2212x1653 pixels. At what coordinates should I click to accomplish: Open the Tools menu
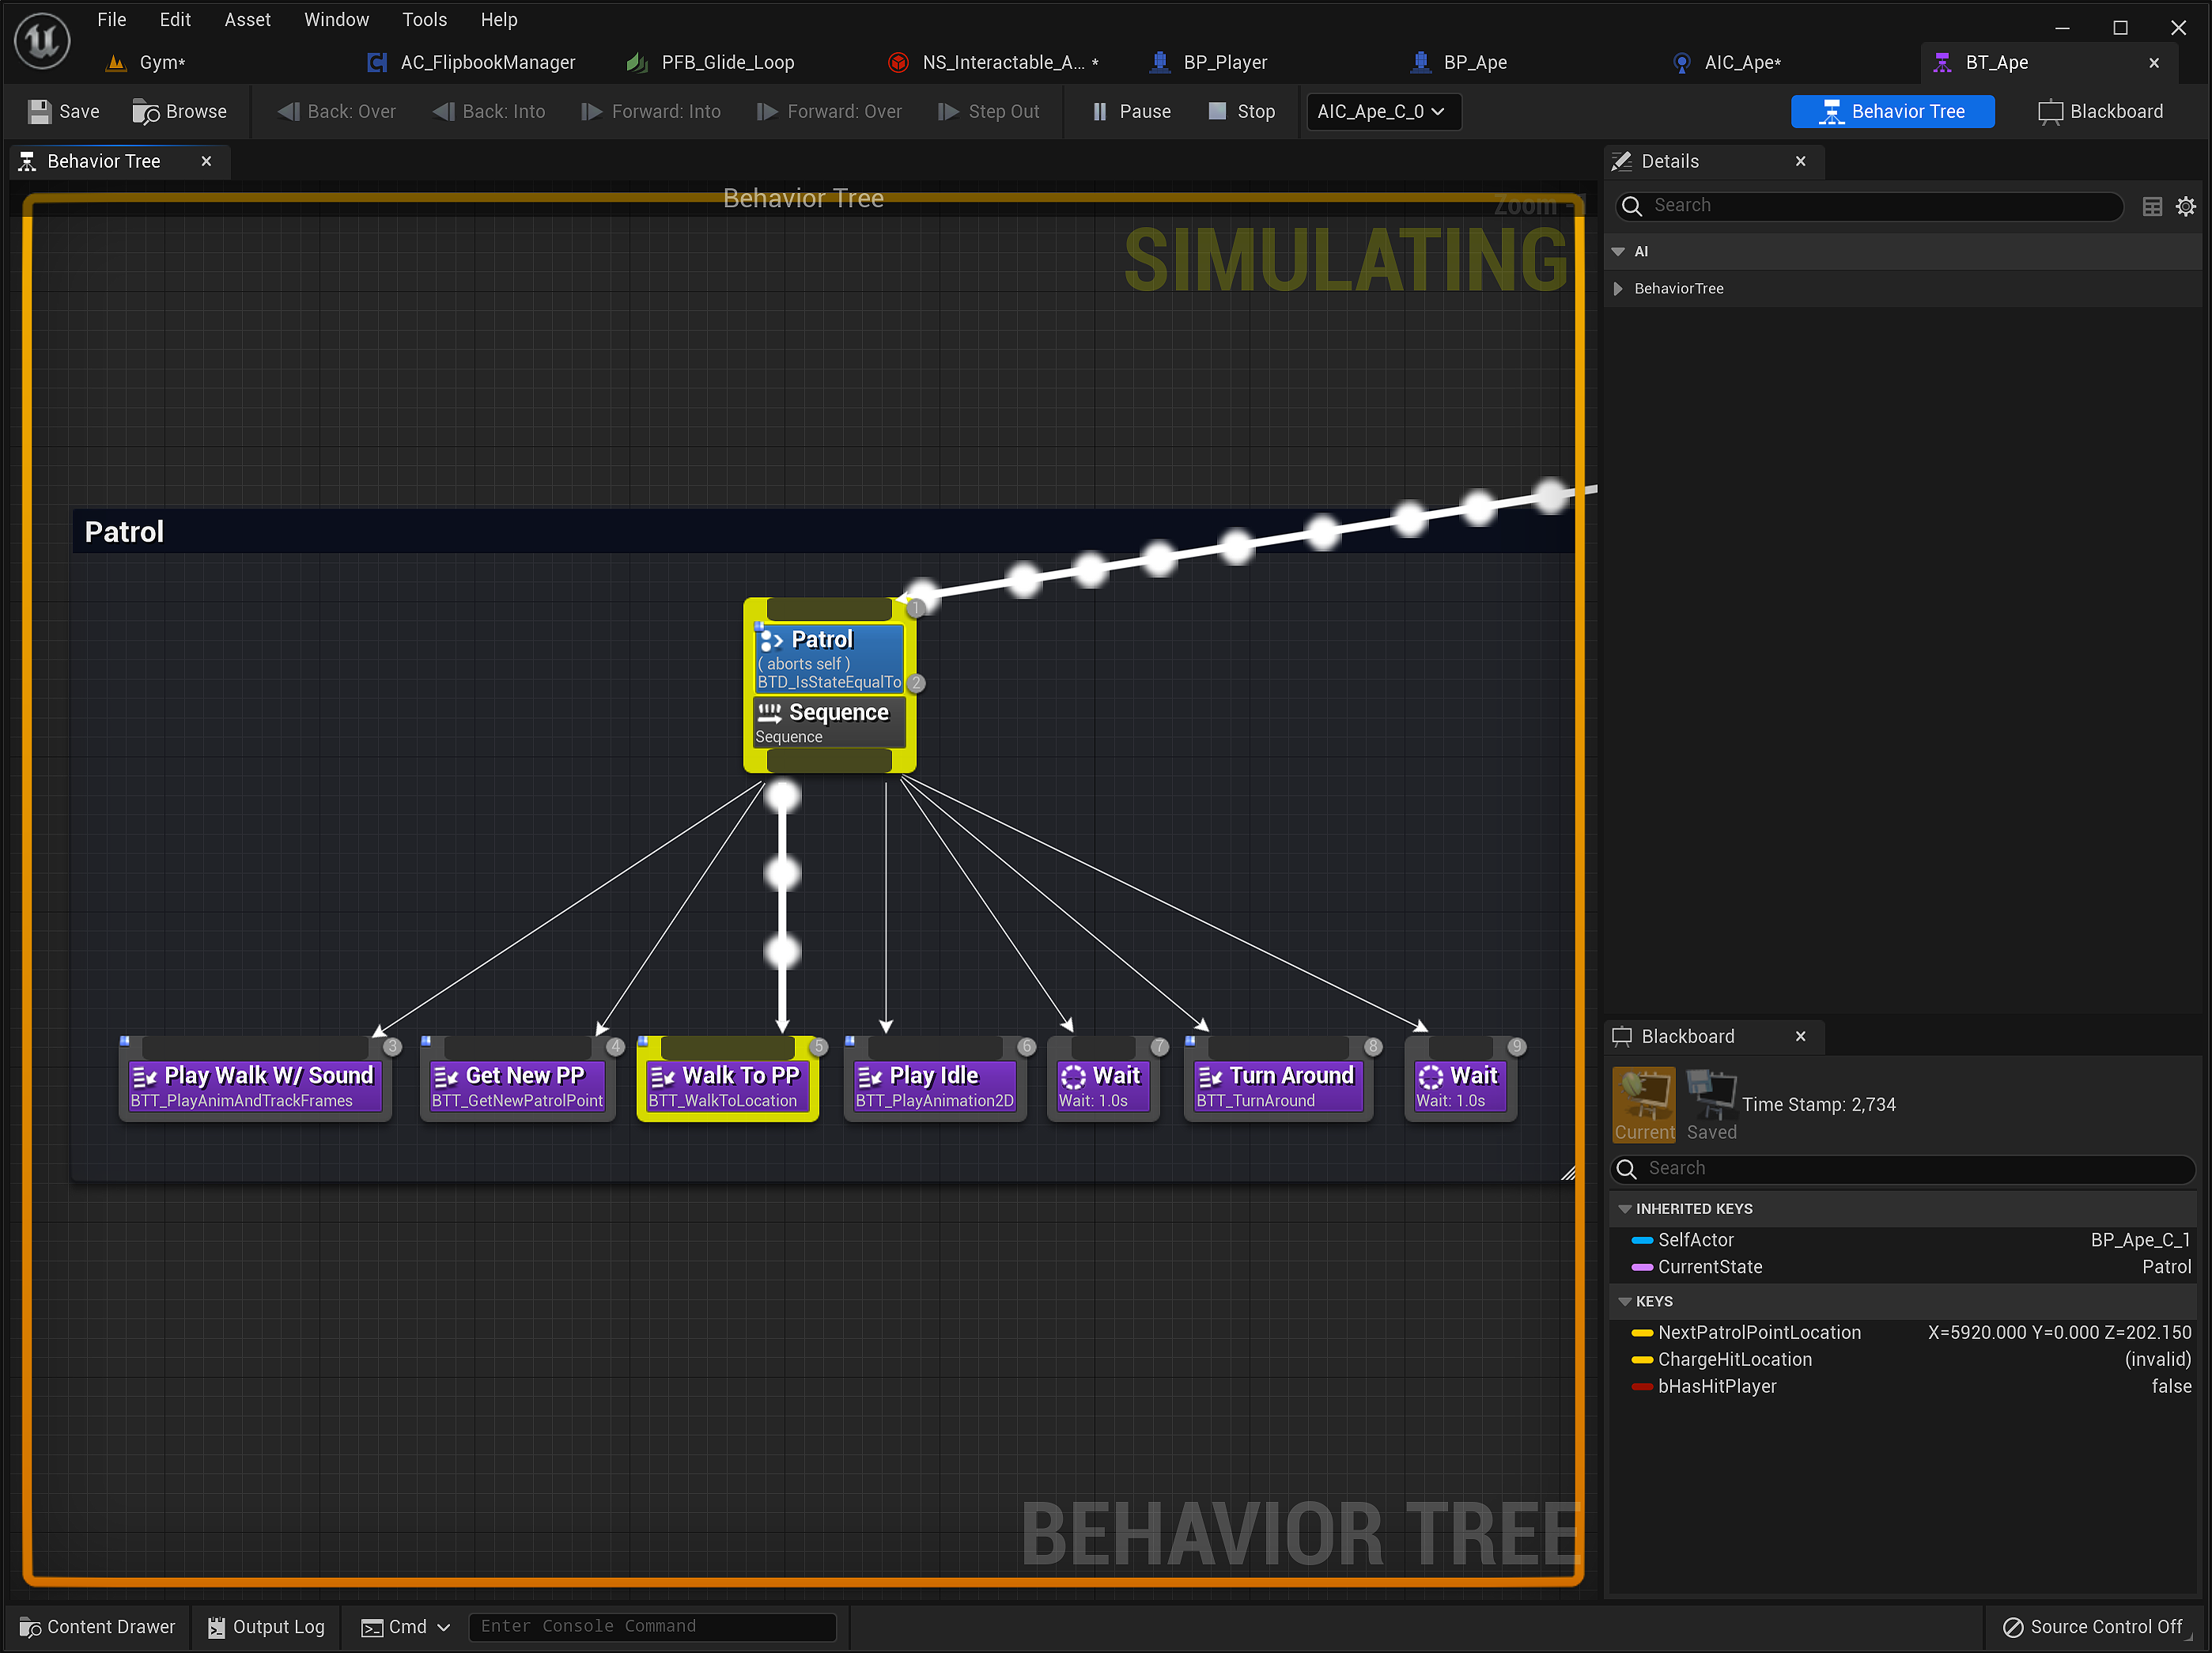424,19
